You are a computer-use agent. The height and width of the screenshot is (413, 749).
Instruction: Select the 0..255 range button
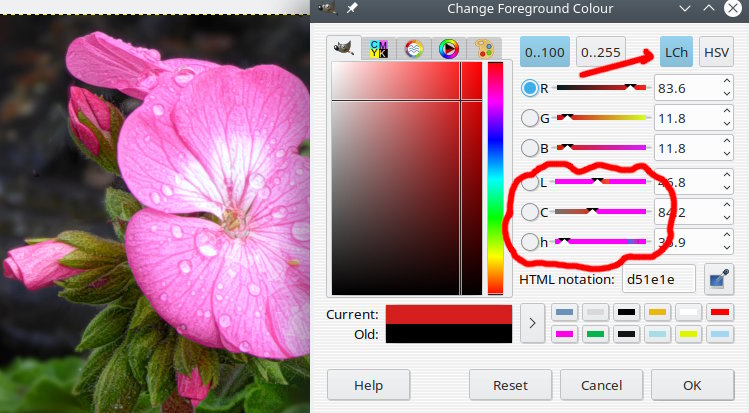(x=600, y=52)
